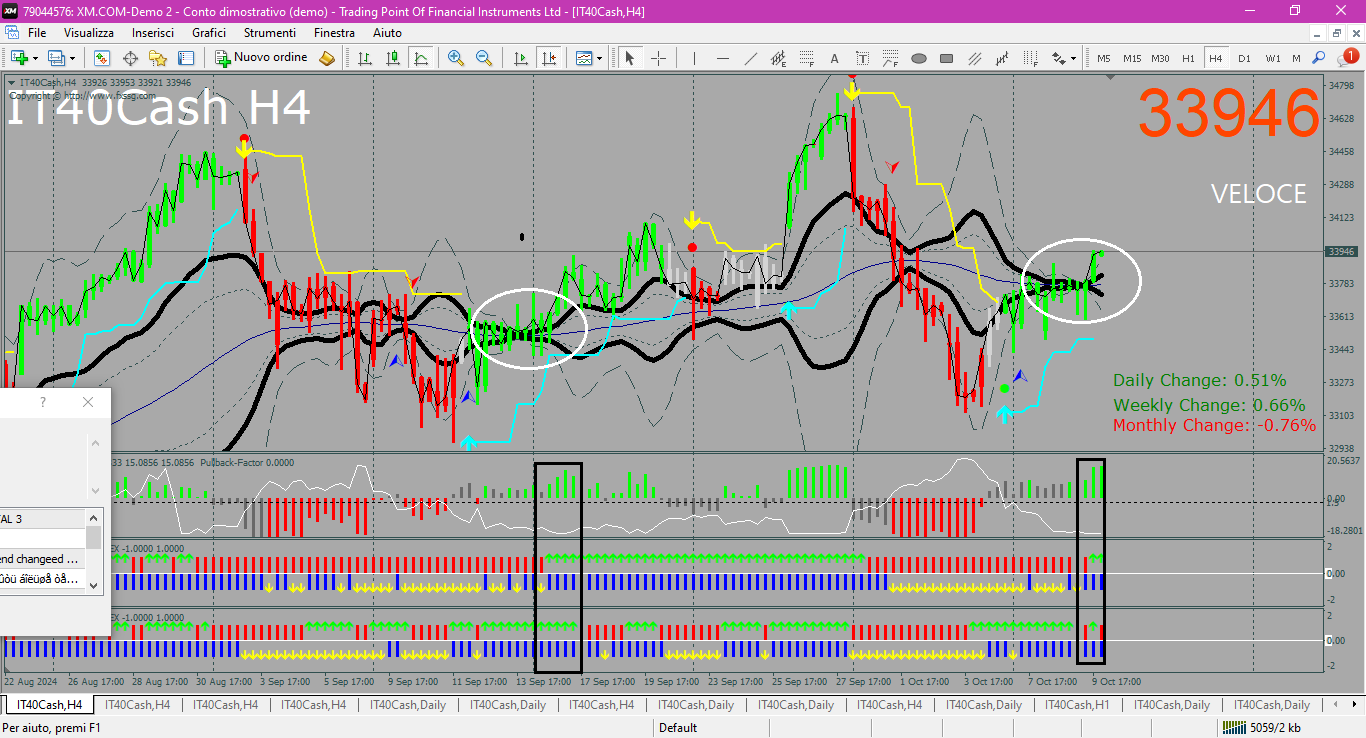Switch to the IT40Cash,H1 chart tab
Viewport: 1366px width, 738px height.
(1077, 705)
